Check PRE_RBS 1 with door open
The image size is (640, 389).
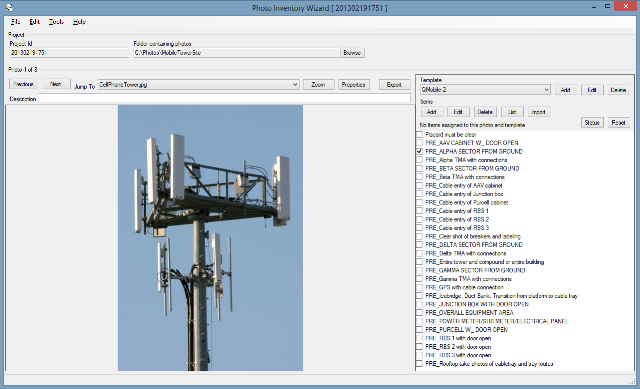[420, 338]
